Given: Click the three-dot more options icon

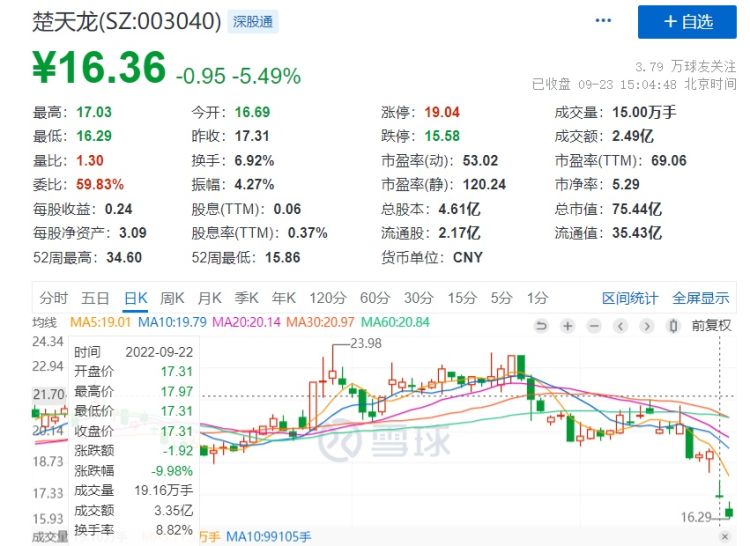Looking at the screenshot, I should [603, 21].
